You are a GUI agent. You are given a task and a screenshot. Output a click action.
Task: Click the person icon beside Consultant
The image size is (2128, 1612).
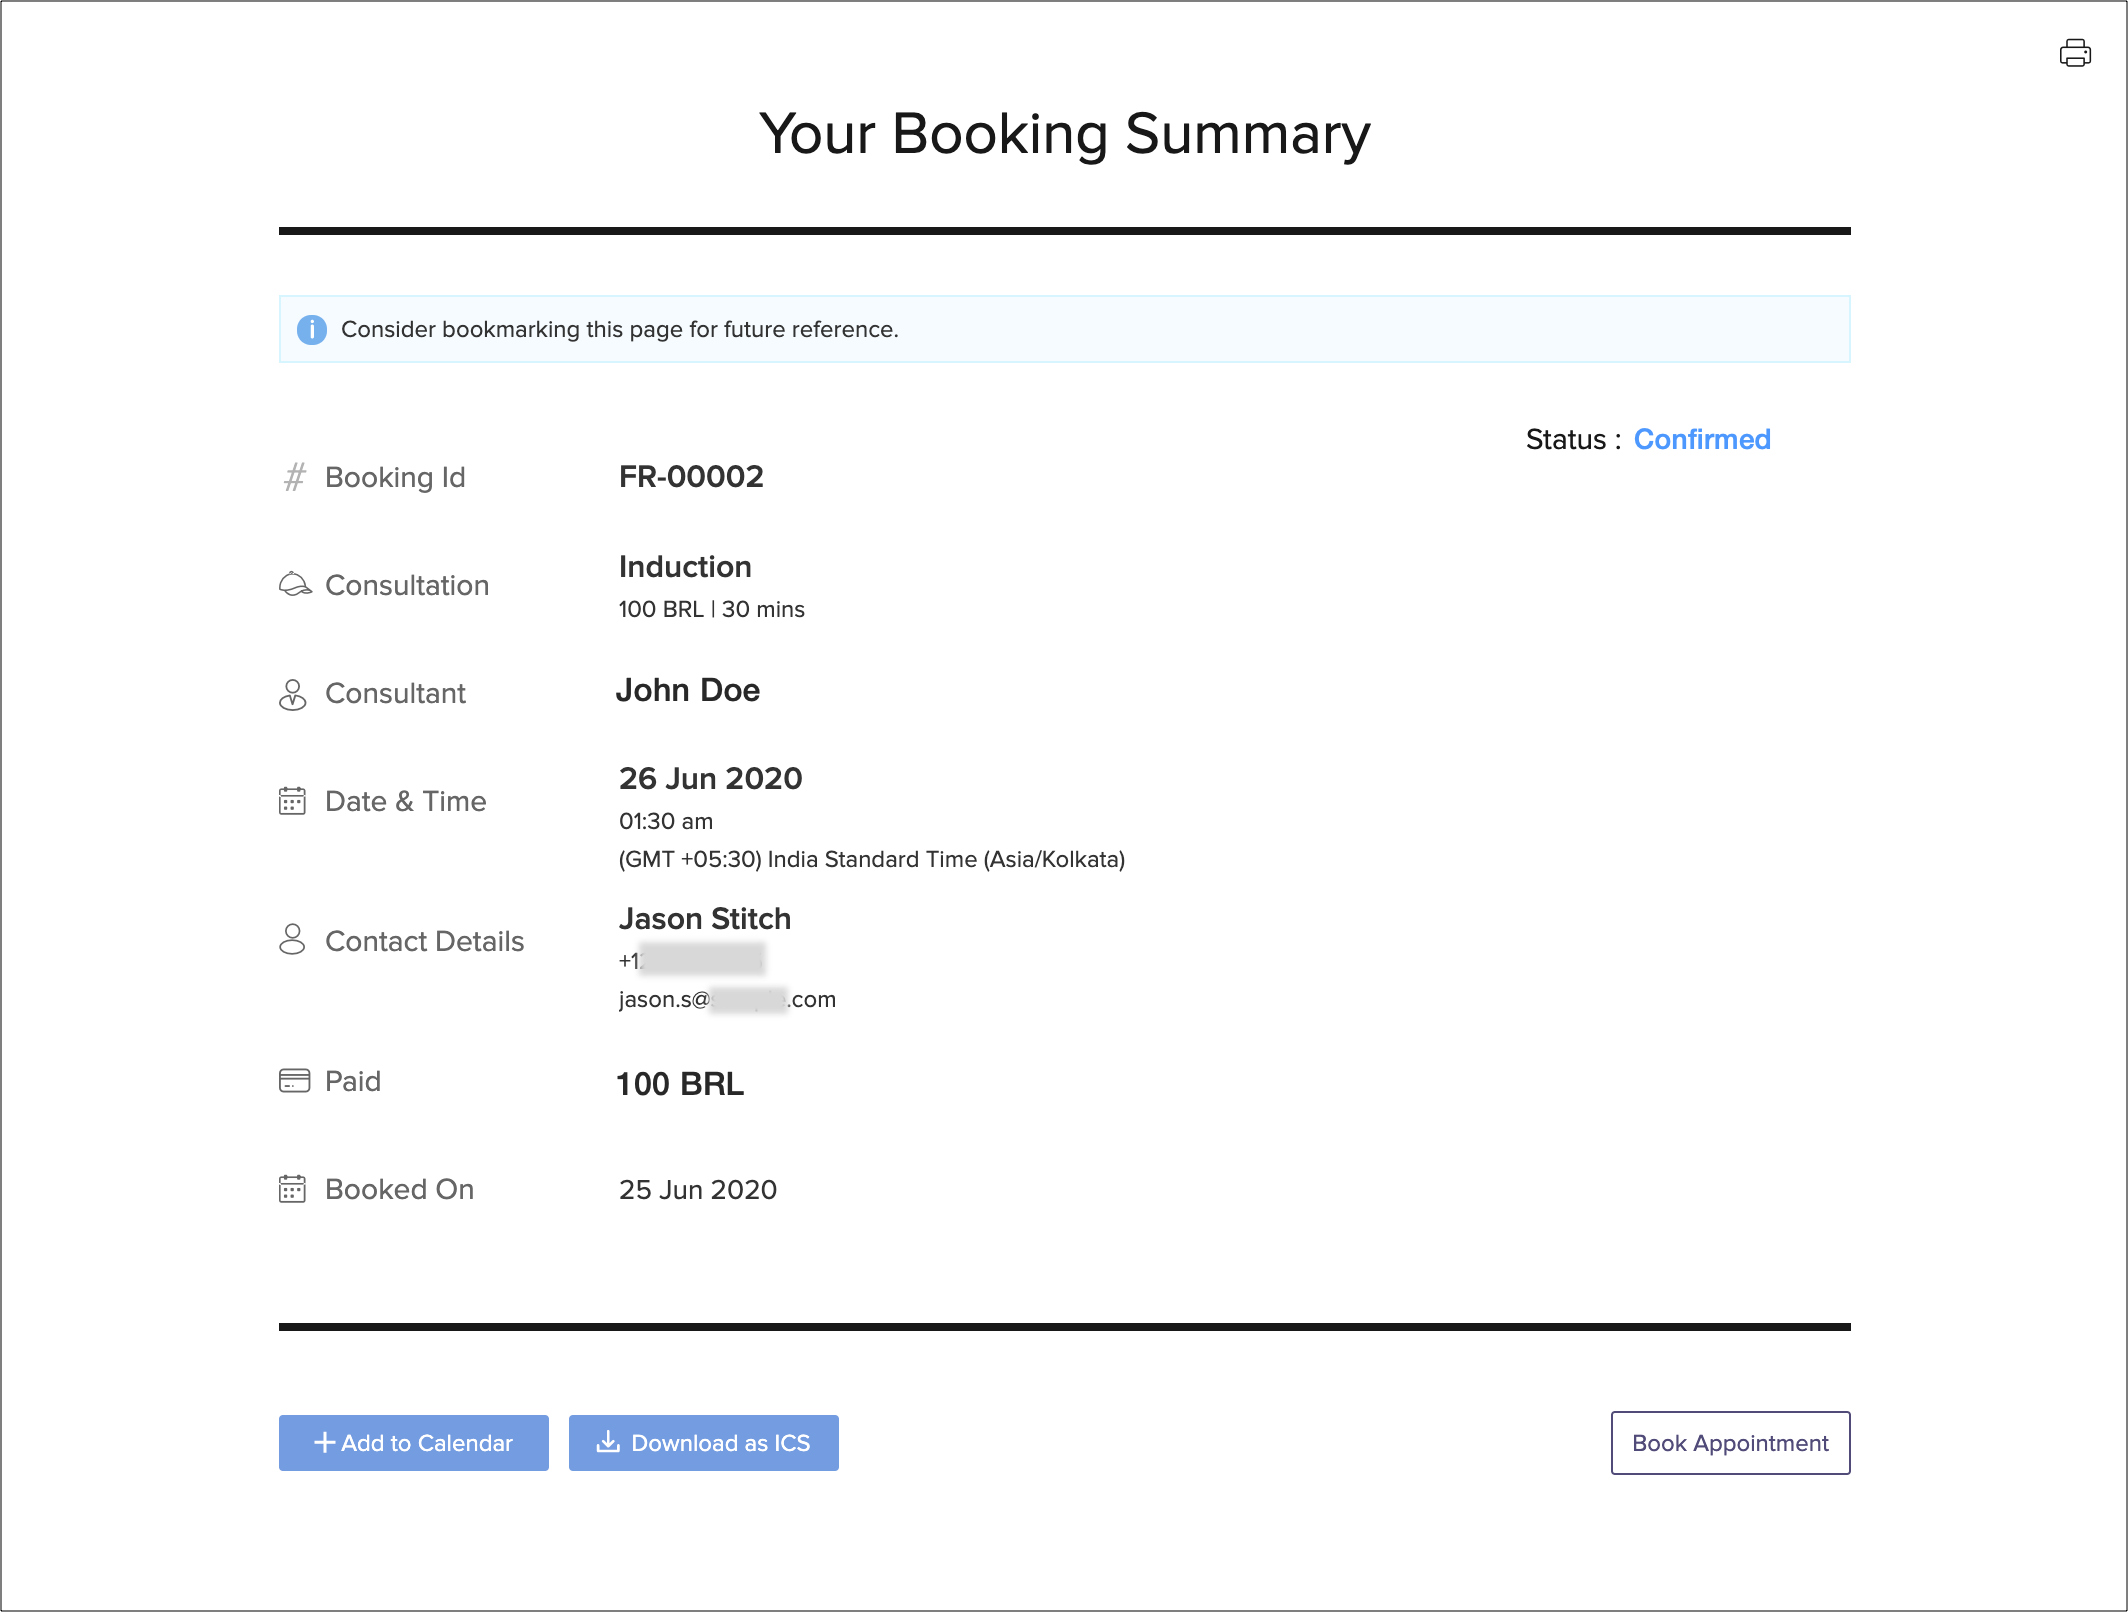click(x=292, y=693)
